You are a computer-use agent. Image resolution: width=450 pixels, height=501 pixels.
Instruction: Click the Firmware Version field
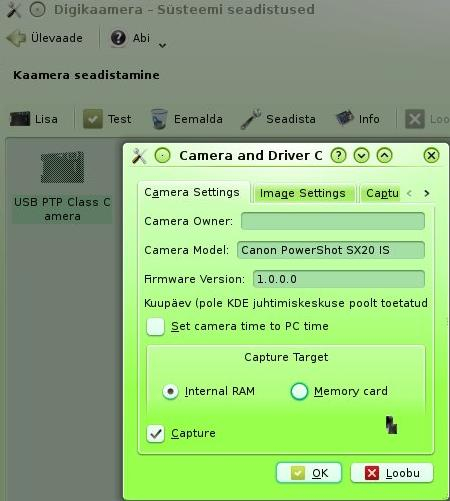coord(339,279)
